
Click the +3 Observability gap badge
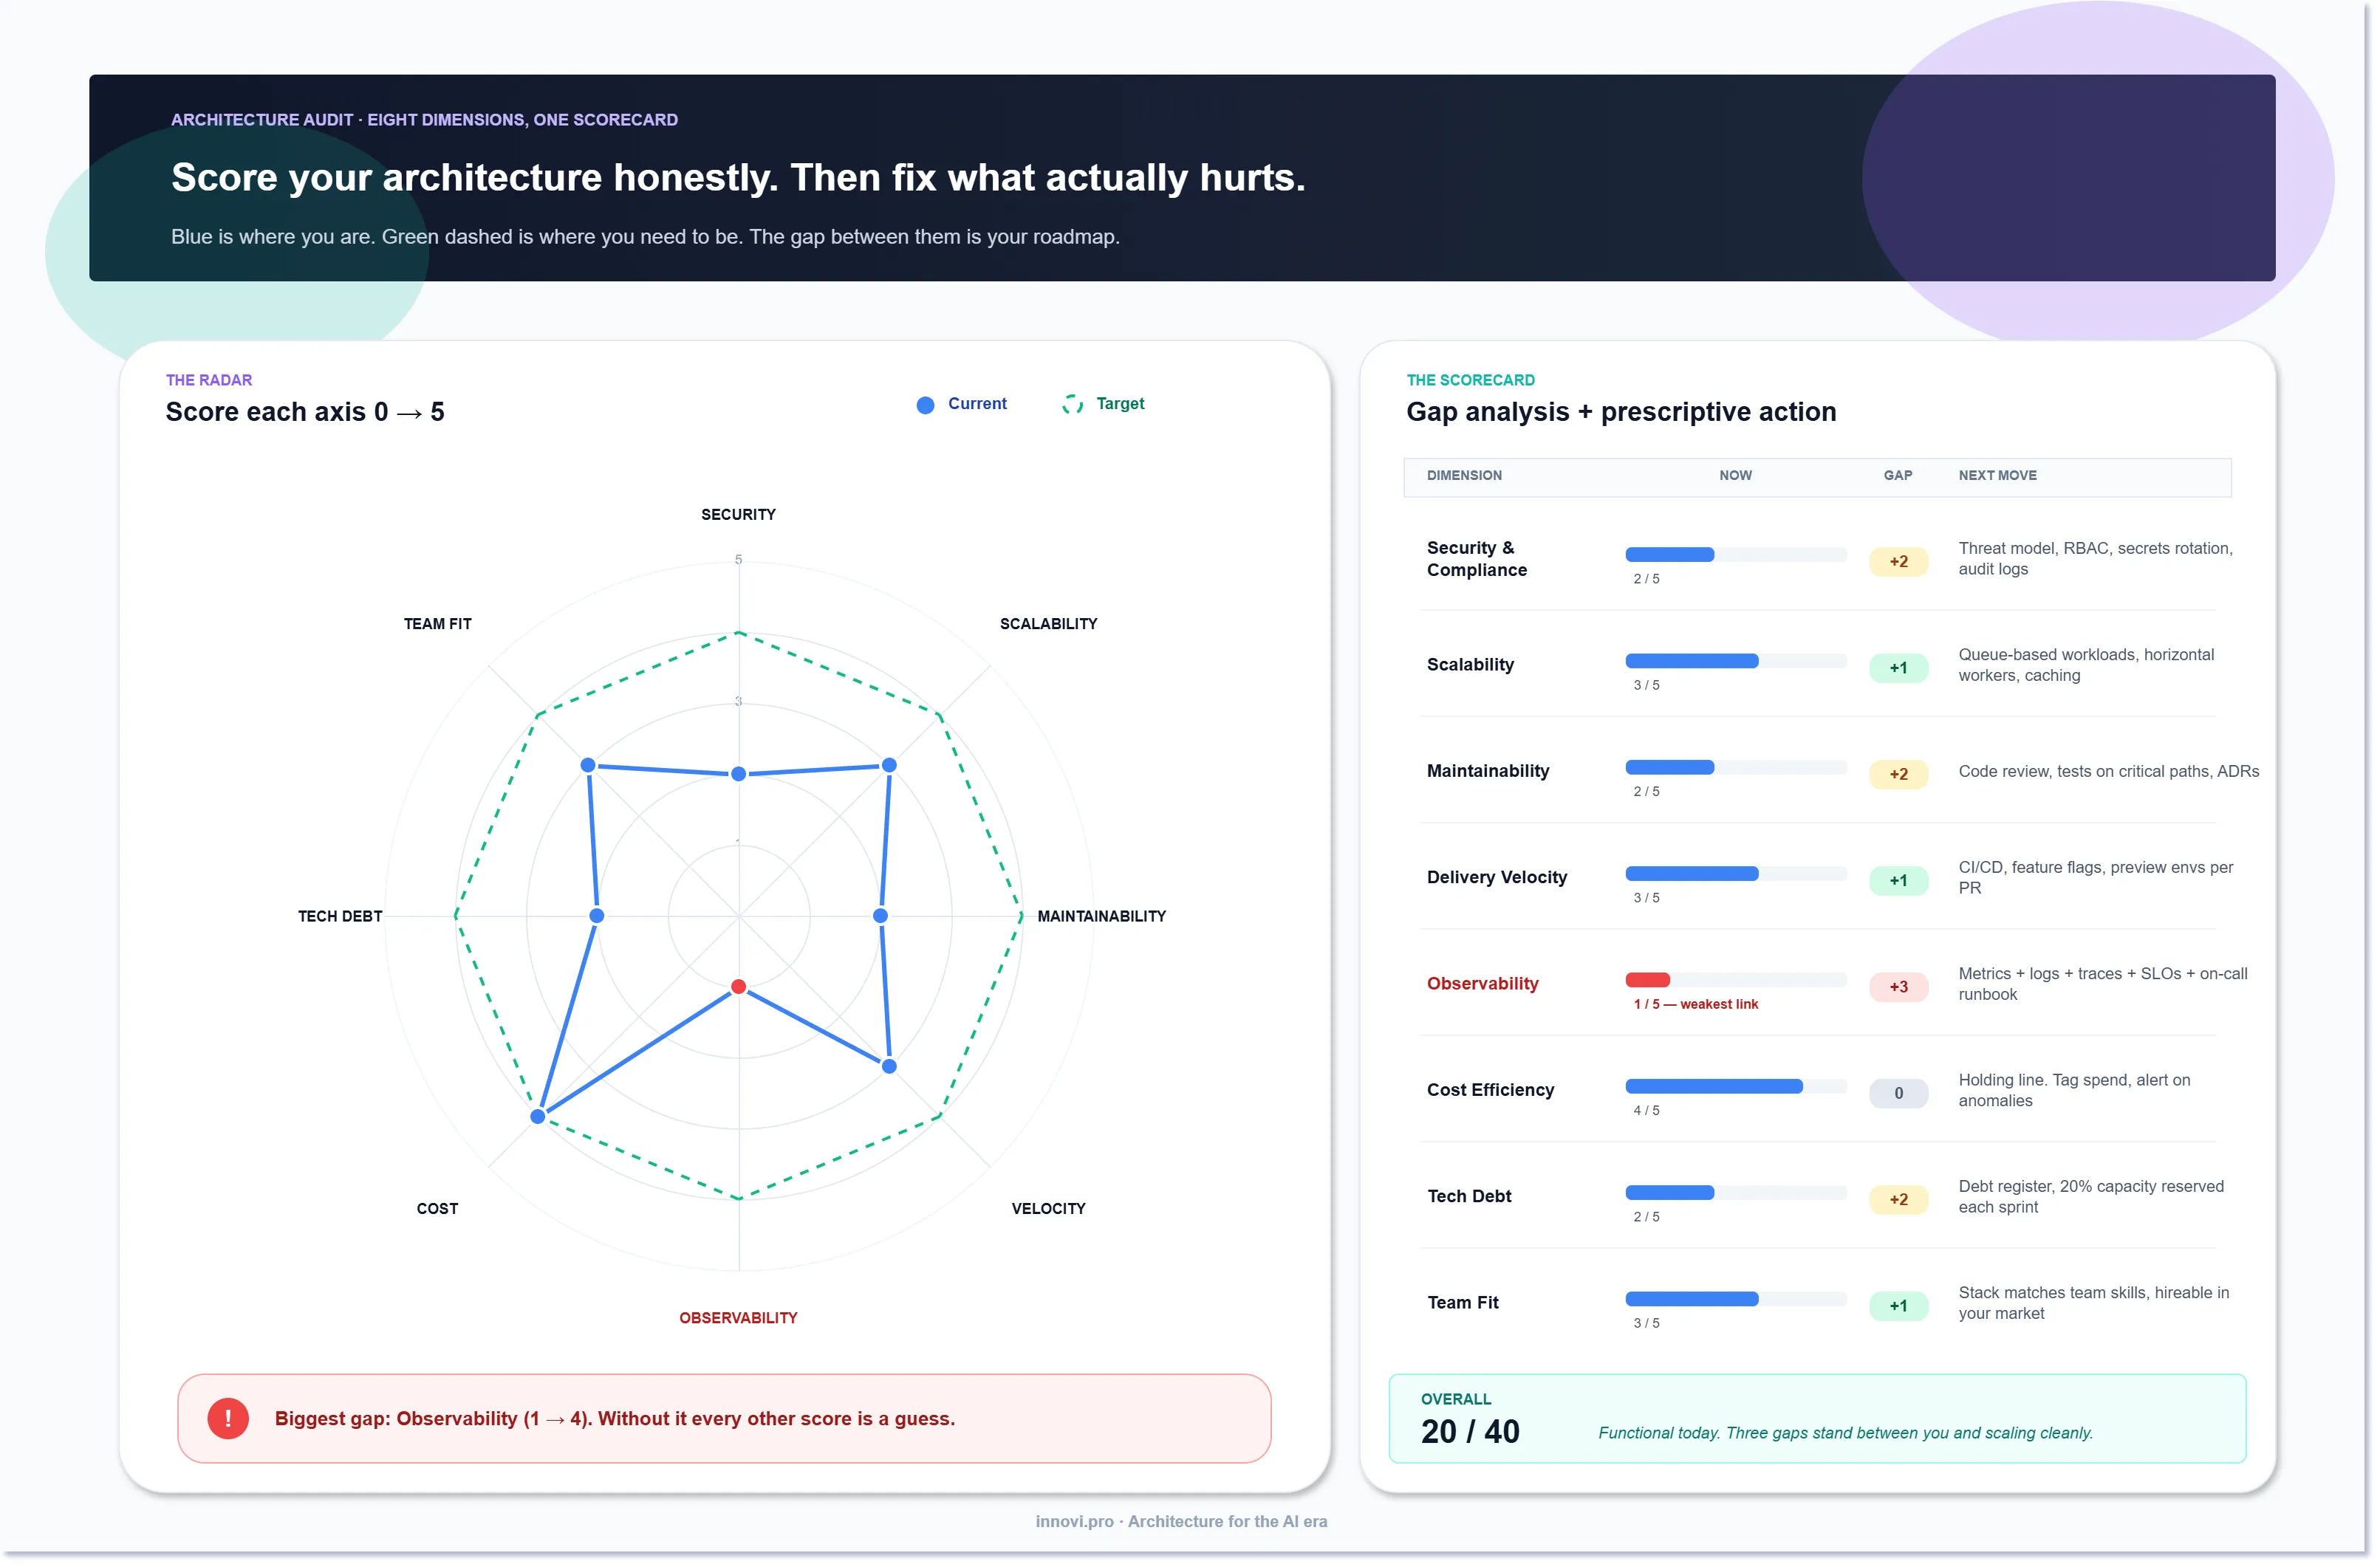pyautogui.click(x=1898, y=987)
